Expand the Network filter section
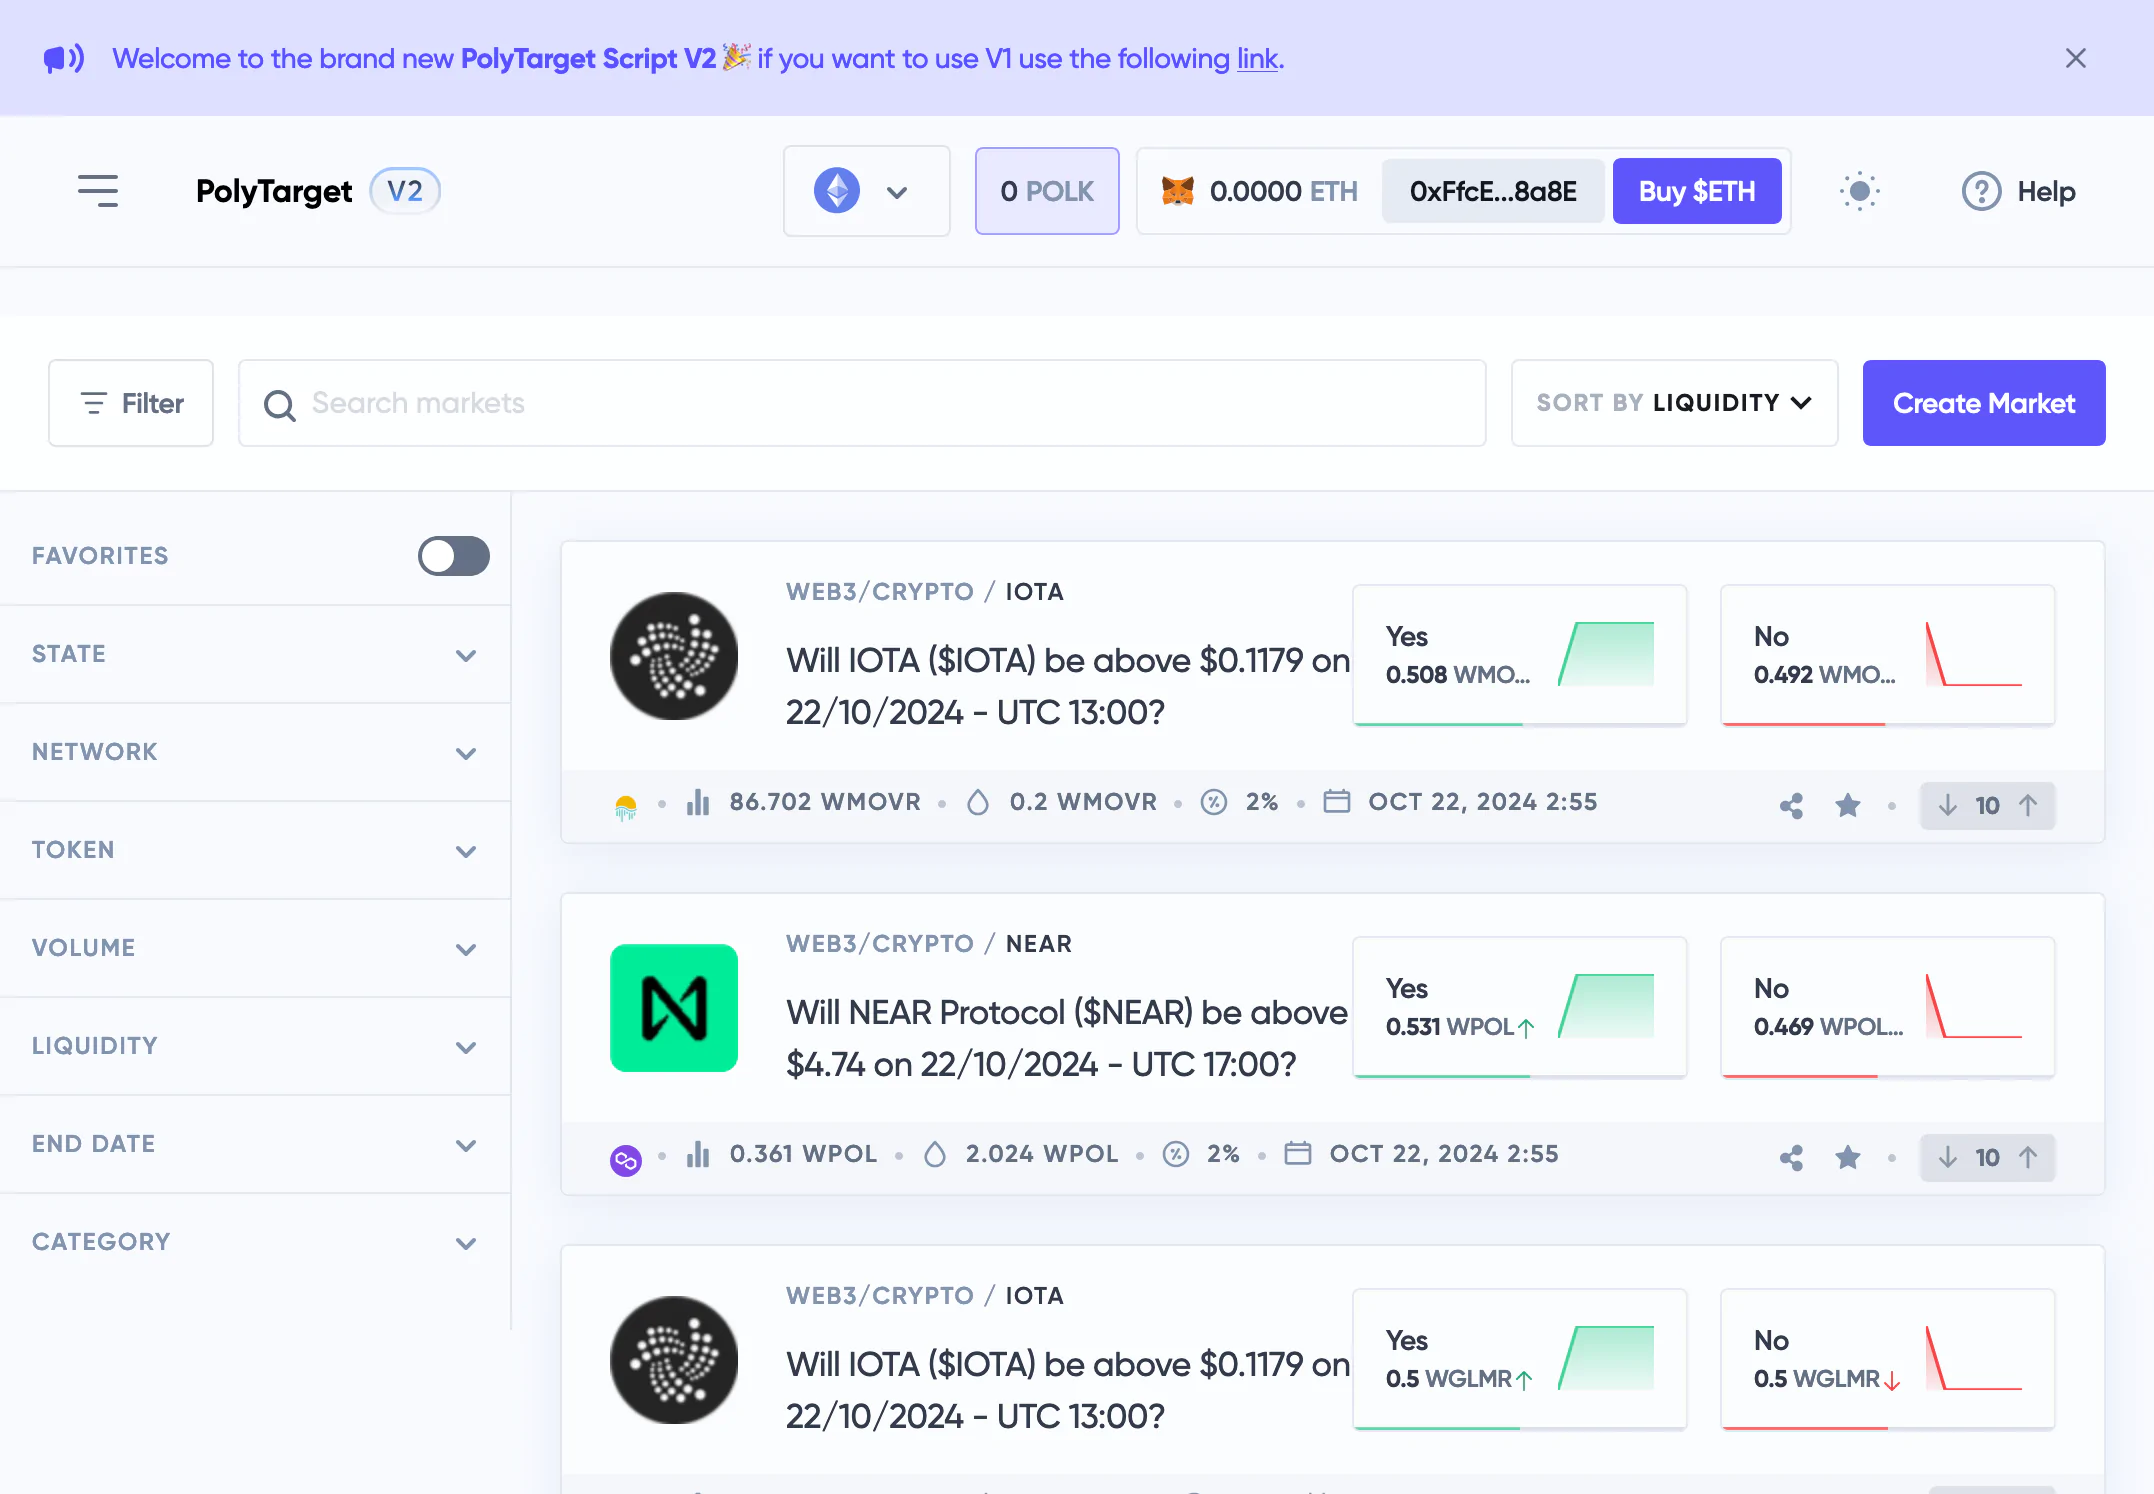The width and height of the screenshot is (2154, 1494). coord(255,752)
